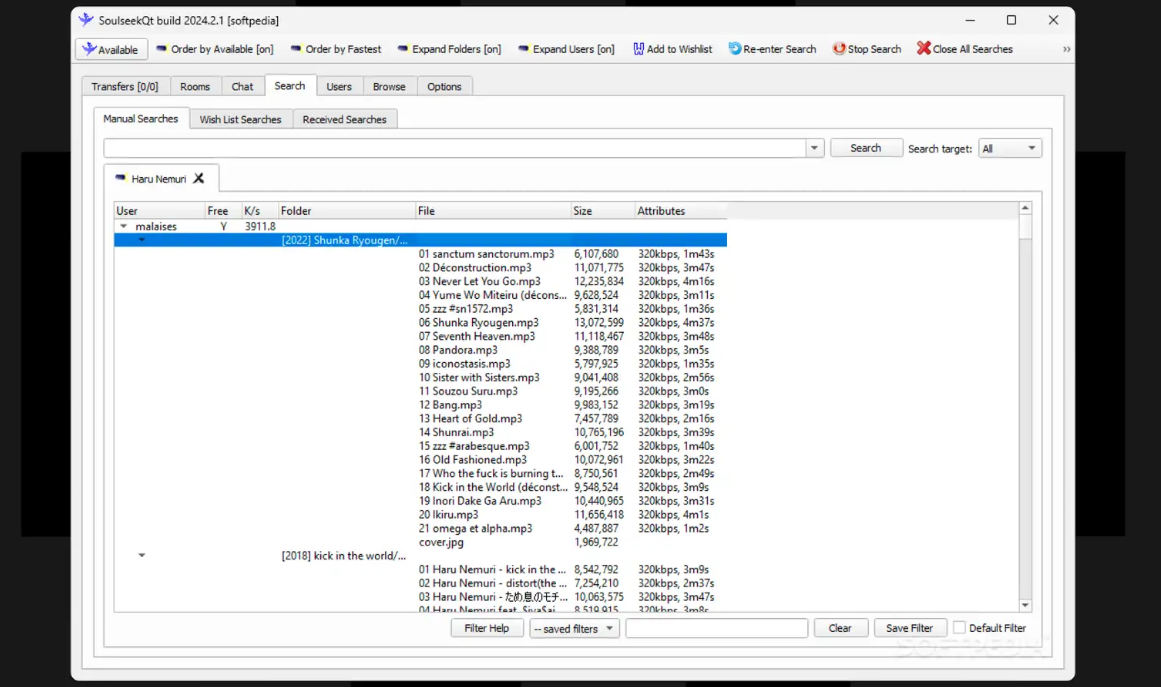Click the Save Filter button
Screen dimensions: 1161x687
click(909, 628)
